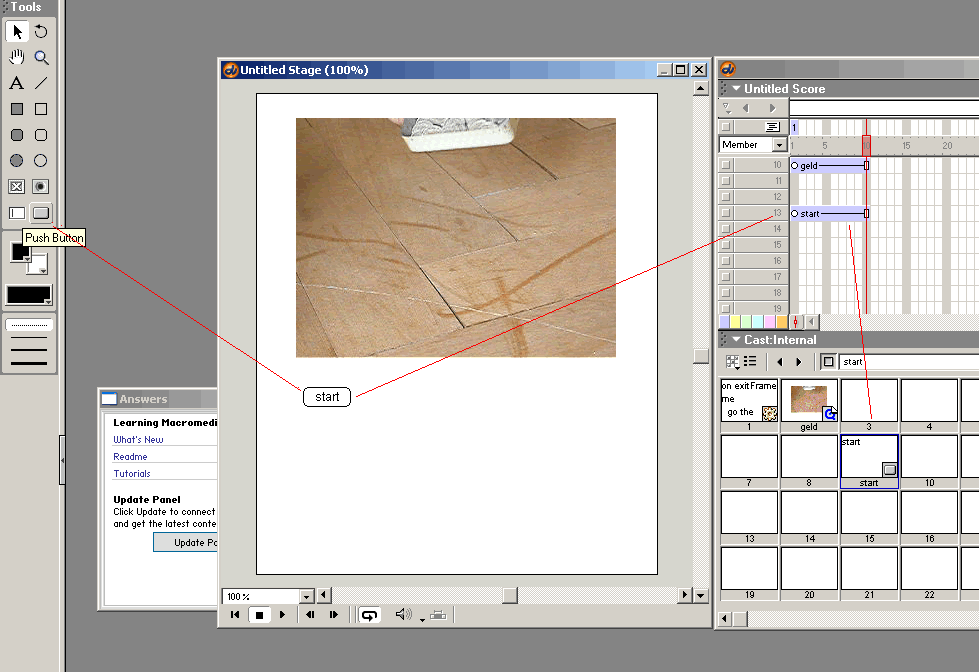Viewport: 979px width, 672px height.
Task: Toggle the Score effects channels display
Action: pos(772,127)
